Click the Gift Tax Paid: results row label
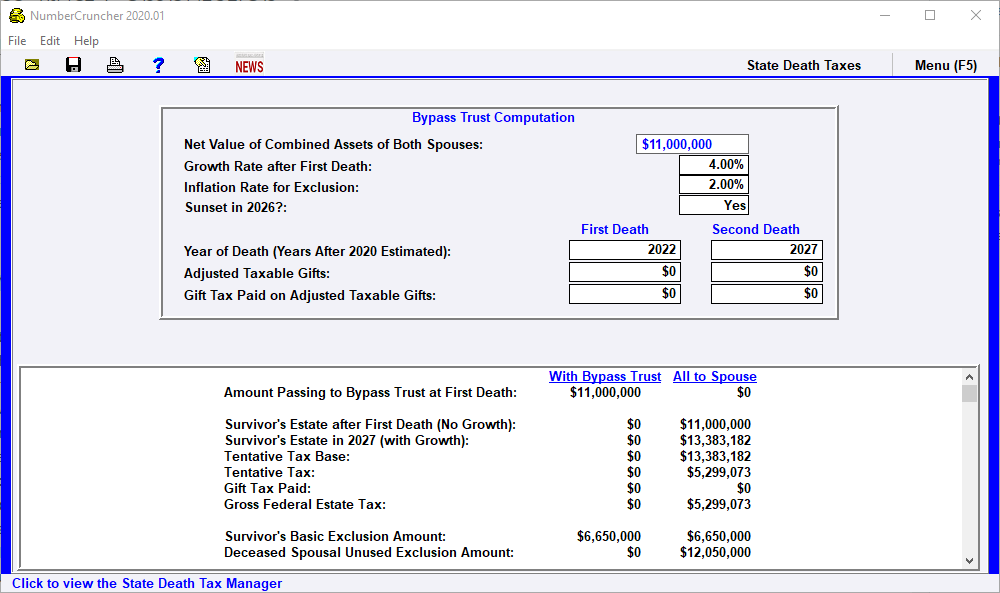This screenshot has width=1000, height=593. click(267, 488)
